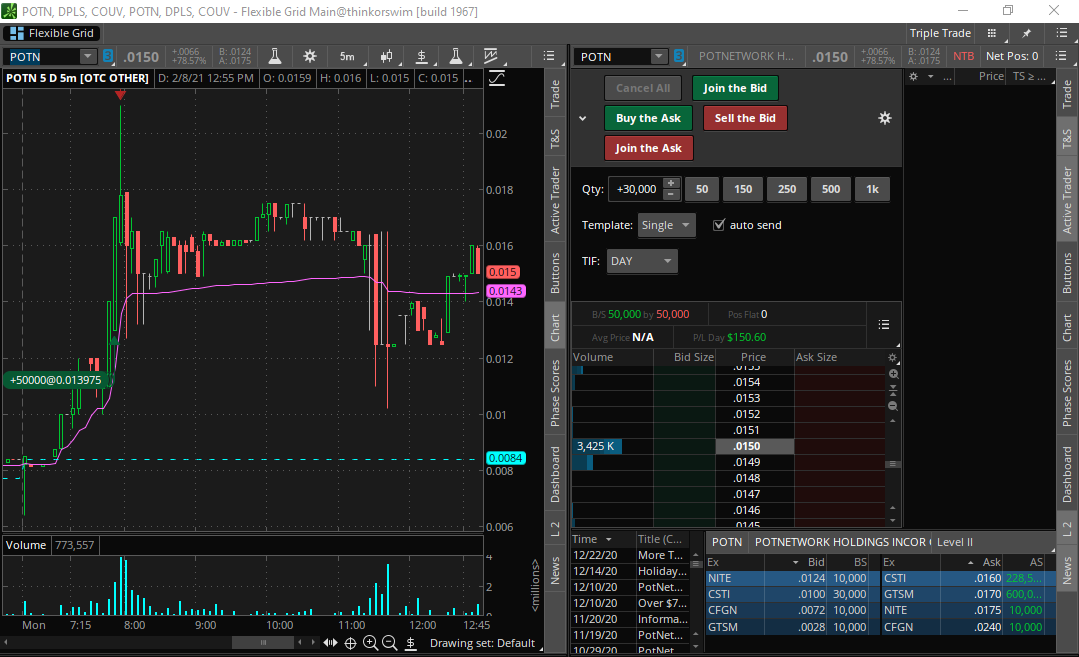
Task: Click the Cancel All button
Action: 643,88
